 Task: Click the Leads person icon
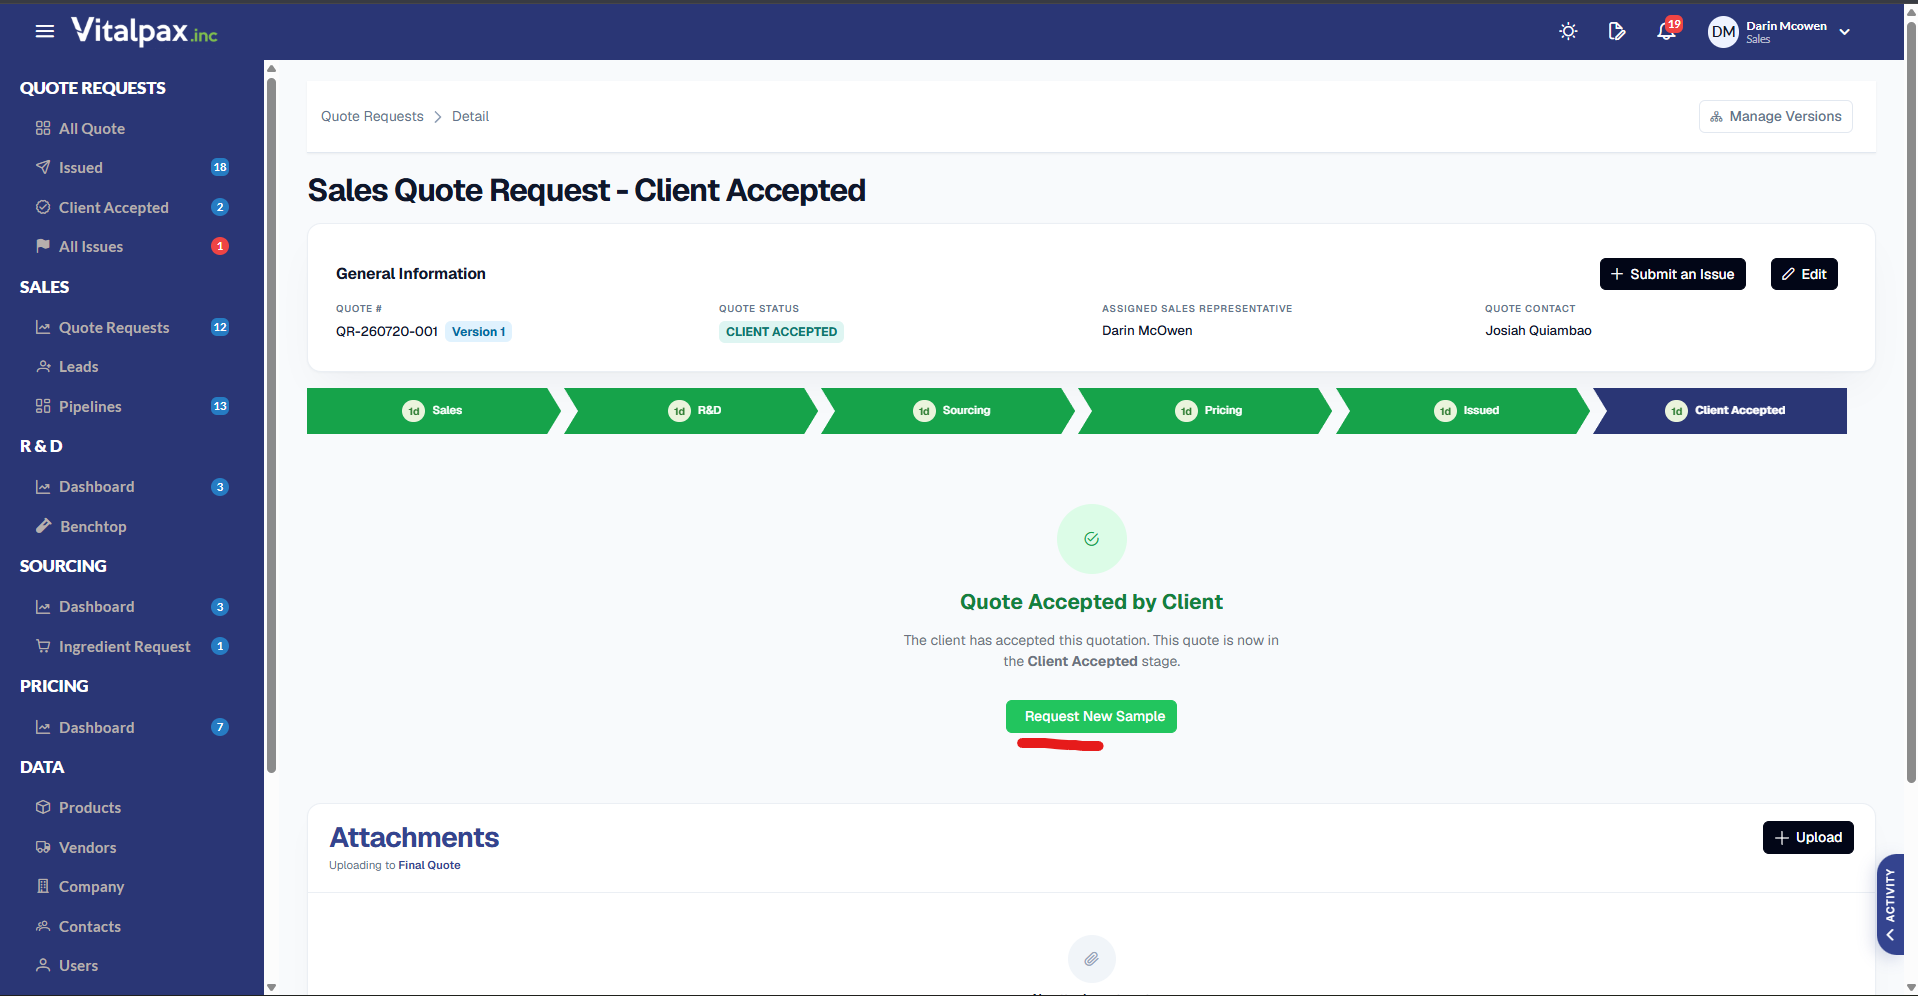point(43,366)
